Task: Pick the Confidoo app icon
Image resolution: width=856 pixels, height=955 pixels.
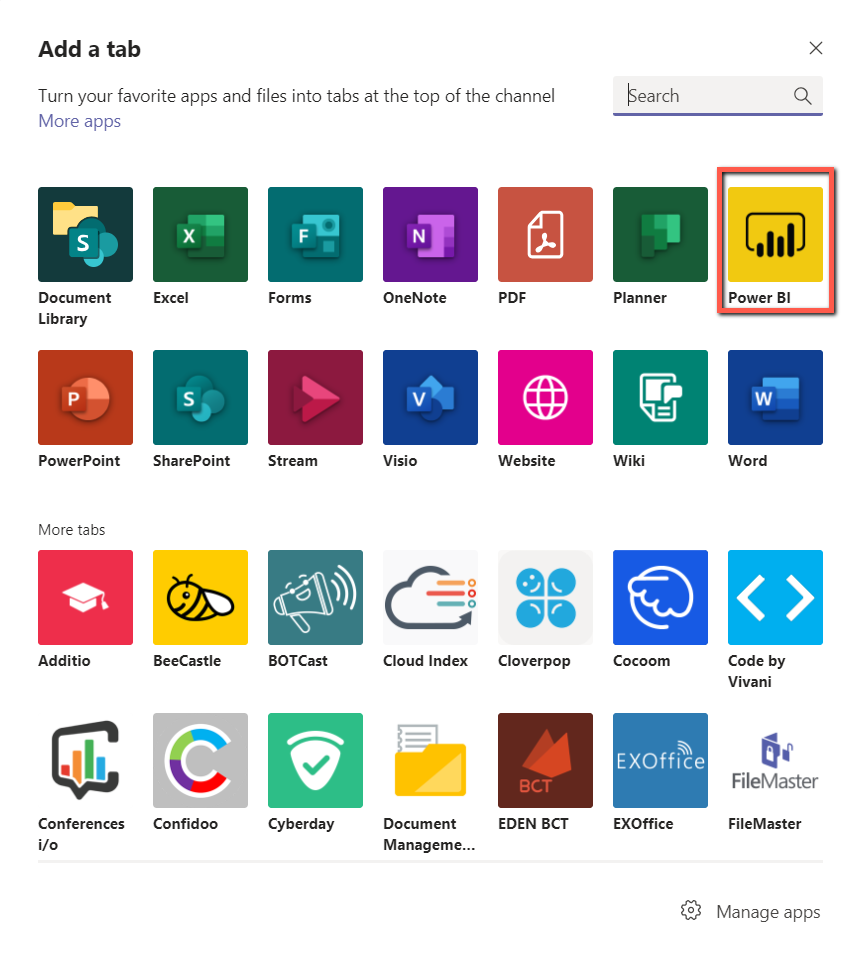Action: click(200, 760)
